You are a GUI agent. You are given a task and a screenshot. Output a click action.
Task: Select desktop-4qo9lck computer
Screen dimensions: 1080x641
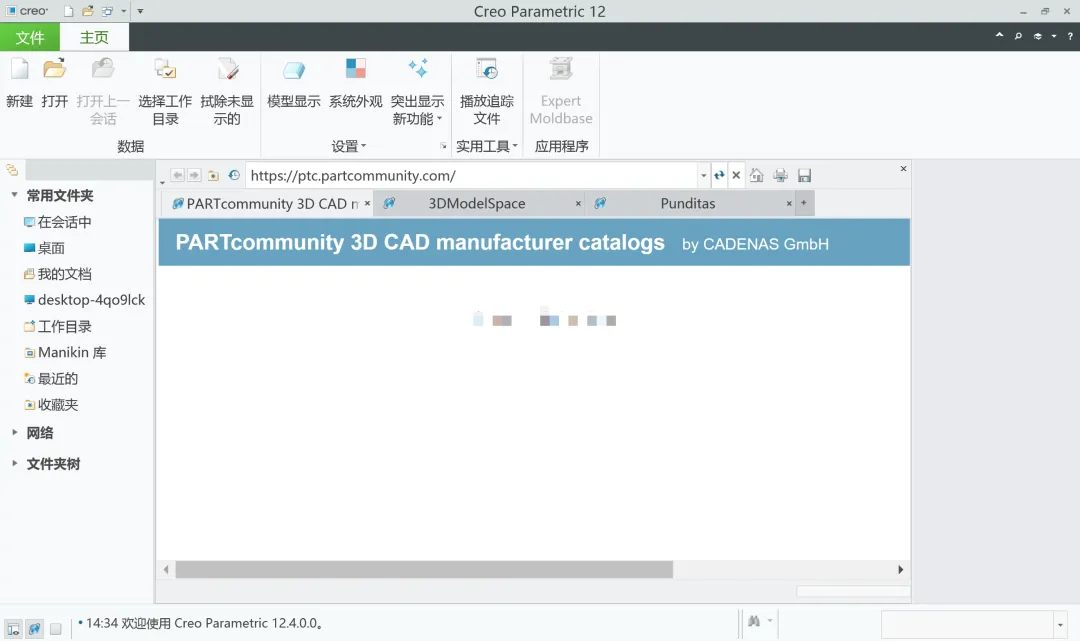[85, 300]
